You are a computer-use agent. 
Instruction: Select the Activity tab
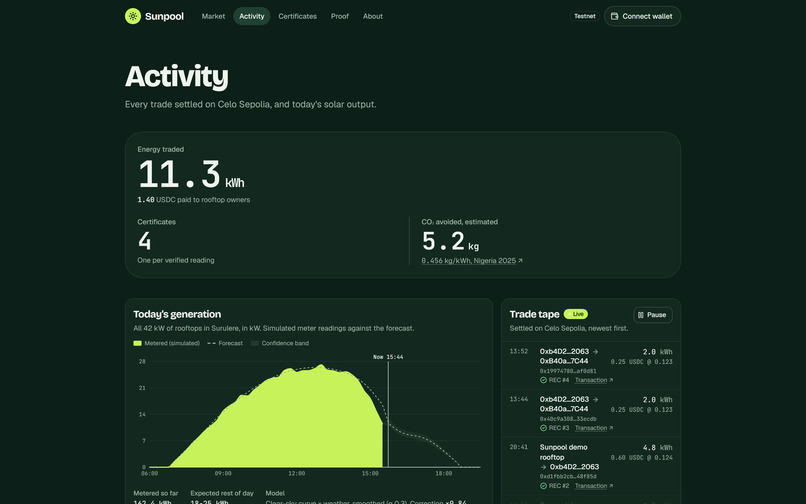click(x=252, y=16)
